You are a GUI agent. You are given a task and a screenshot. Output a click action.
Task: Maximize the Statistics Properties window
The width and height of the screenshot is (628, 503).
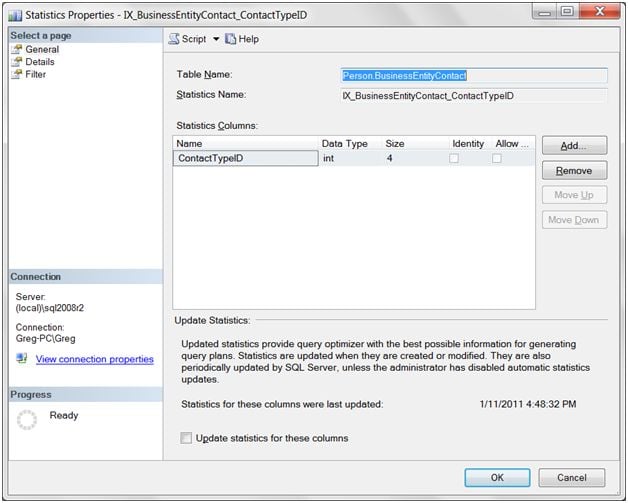coord(567,12)
